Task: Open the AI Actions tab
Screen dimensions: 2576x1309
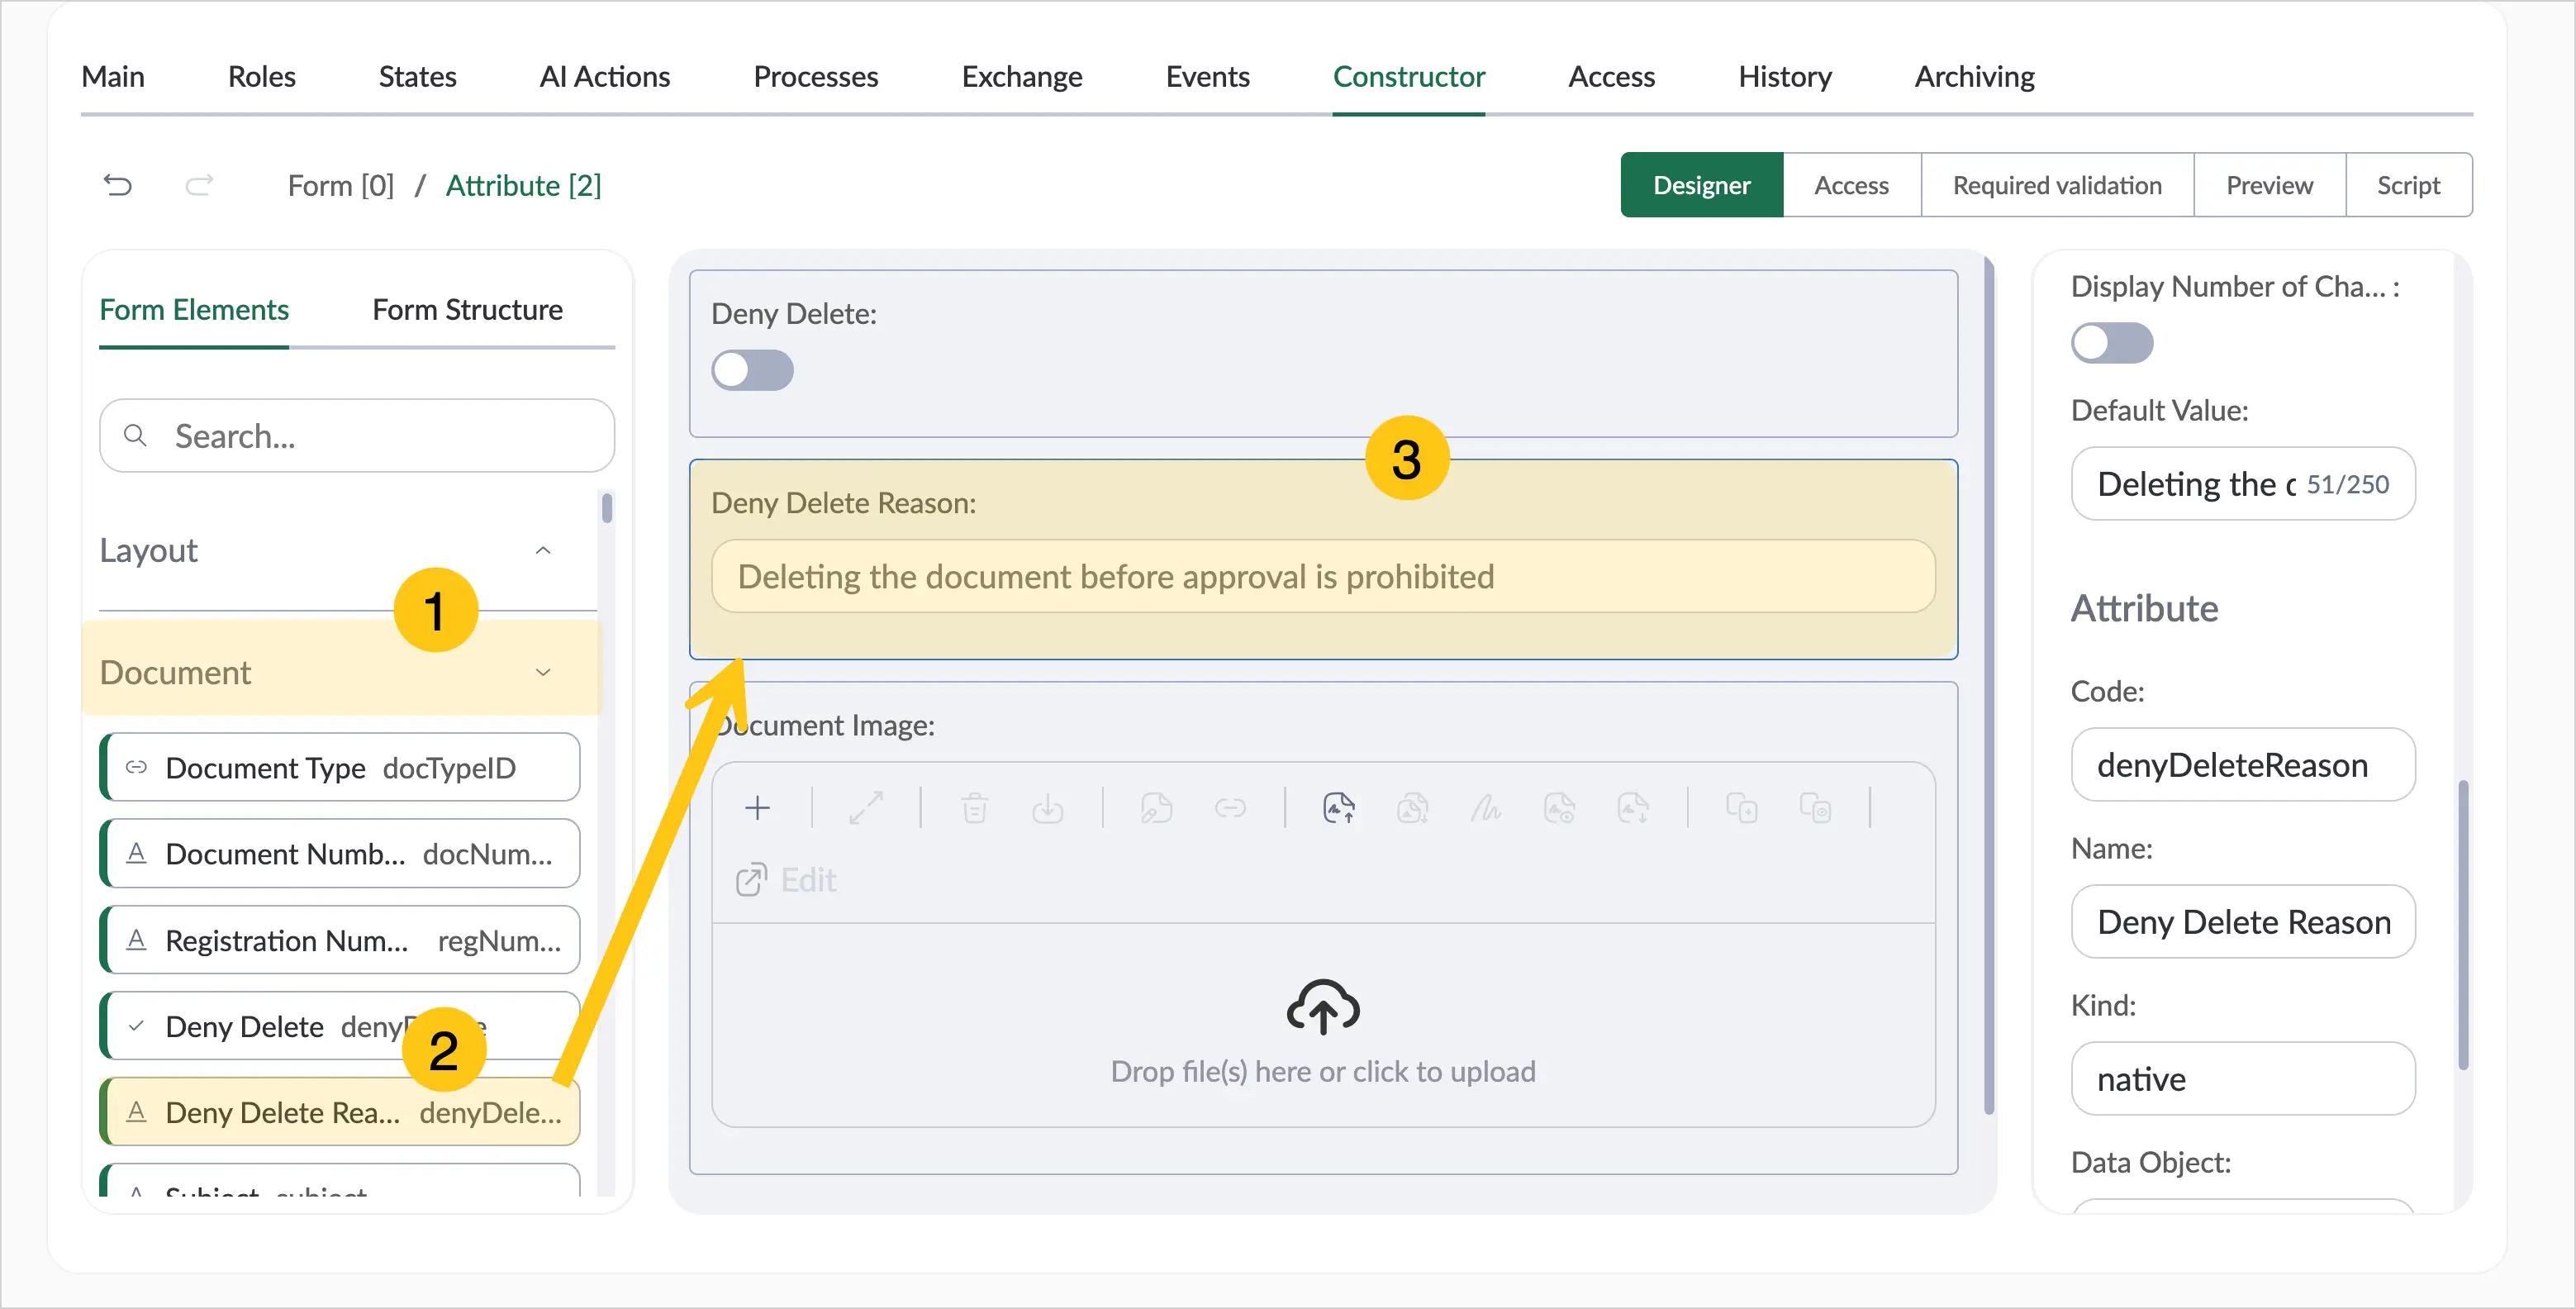Action: click(x=604, y=76)
